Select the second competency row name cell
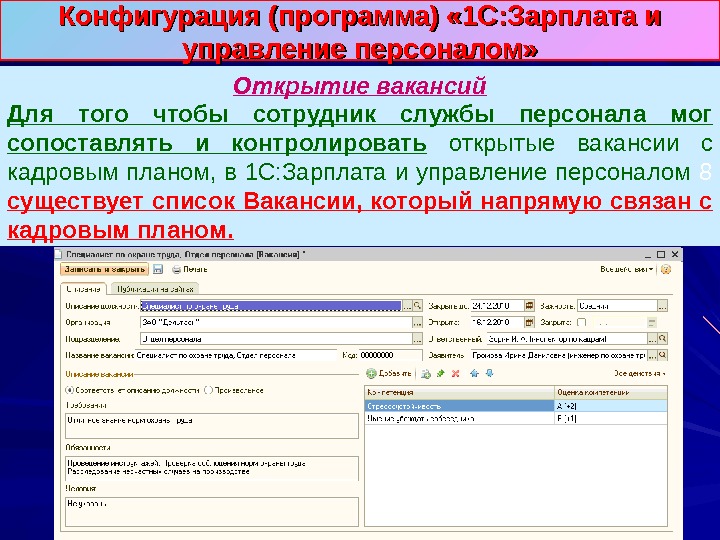This screenshot has width=720, height=540. [x=460, y=418]
